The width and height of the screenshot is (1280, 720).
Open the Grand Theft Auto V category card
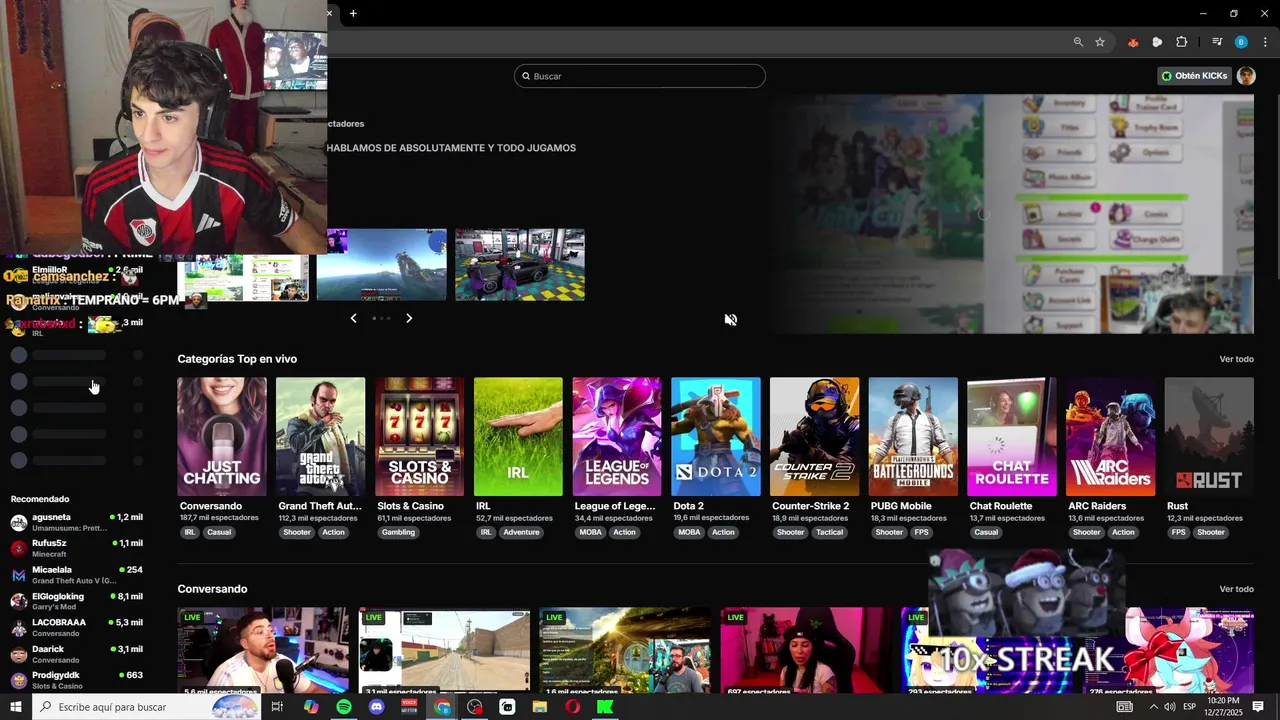[321, 436]
